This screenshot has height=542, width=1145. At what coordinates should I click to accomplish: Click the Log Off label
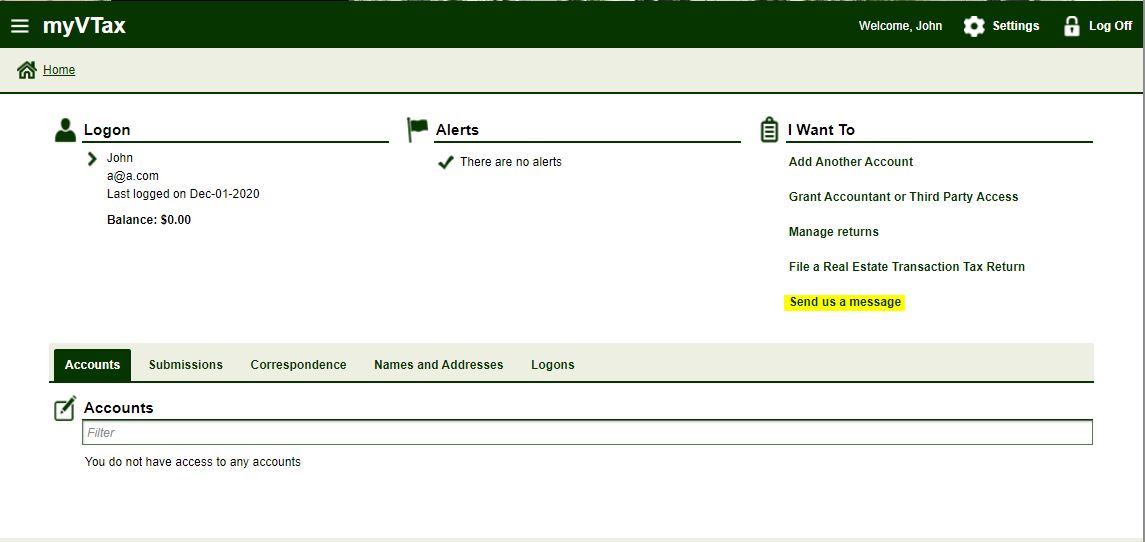coord(1111,26)
